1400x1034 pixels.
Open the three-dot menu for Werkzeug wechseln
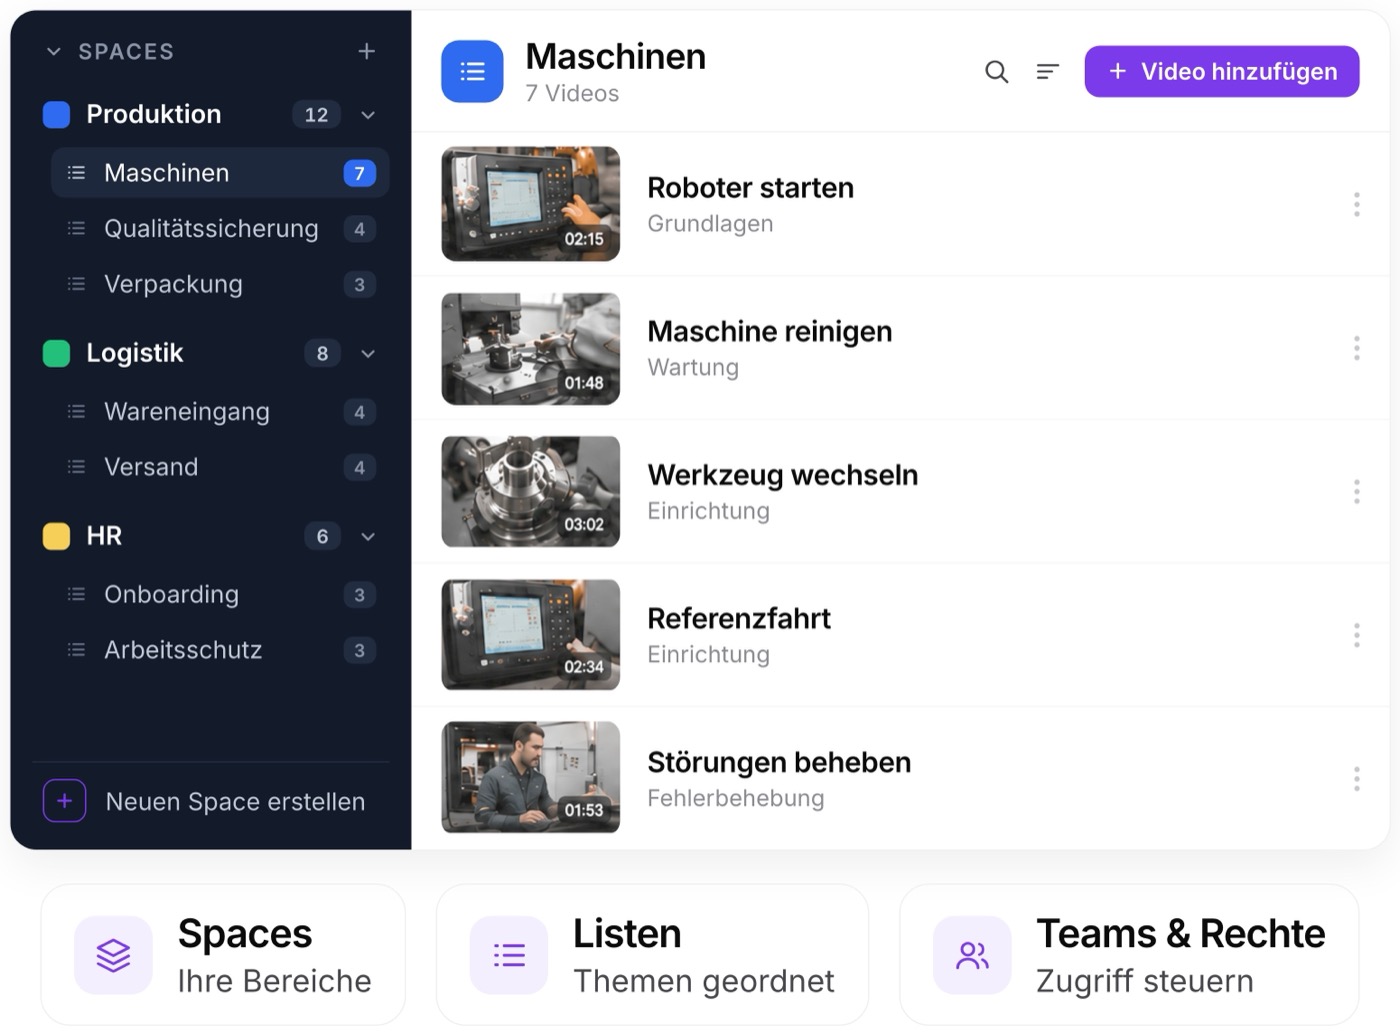click(x=1356, y=491)
